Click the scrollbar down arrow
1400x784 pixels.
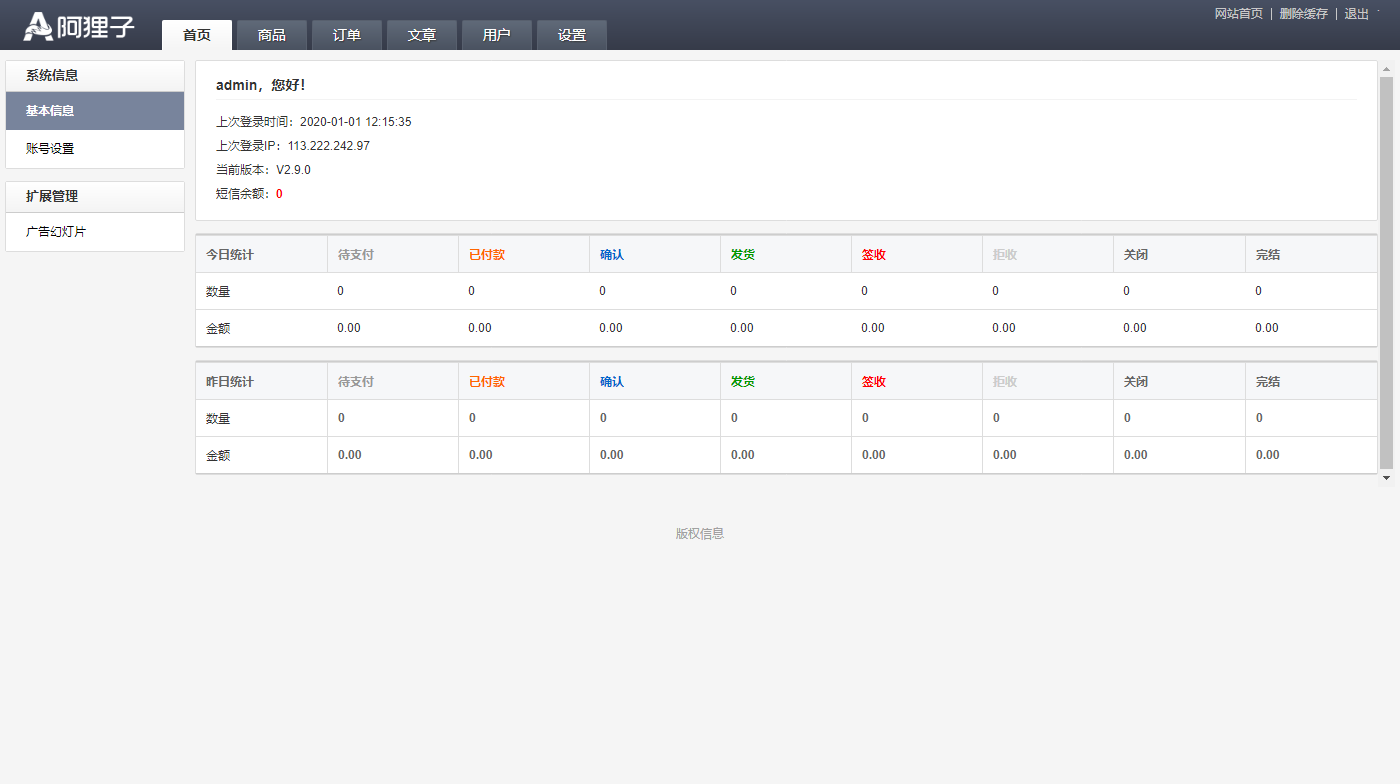[1386, 478]
